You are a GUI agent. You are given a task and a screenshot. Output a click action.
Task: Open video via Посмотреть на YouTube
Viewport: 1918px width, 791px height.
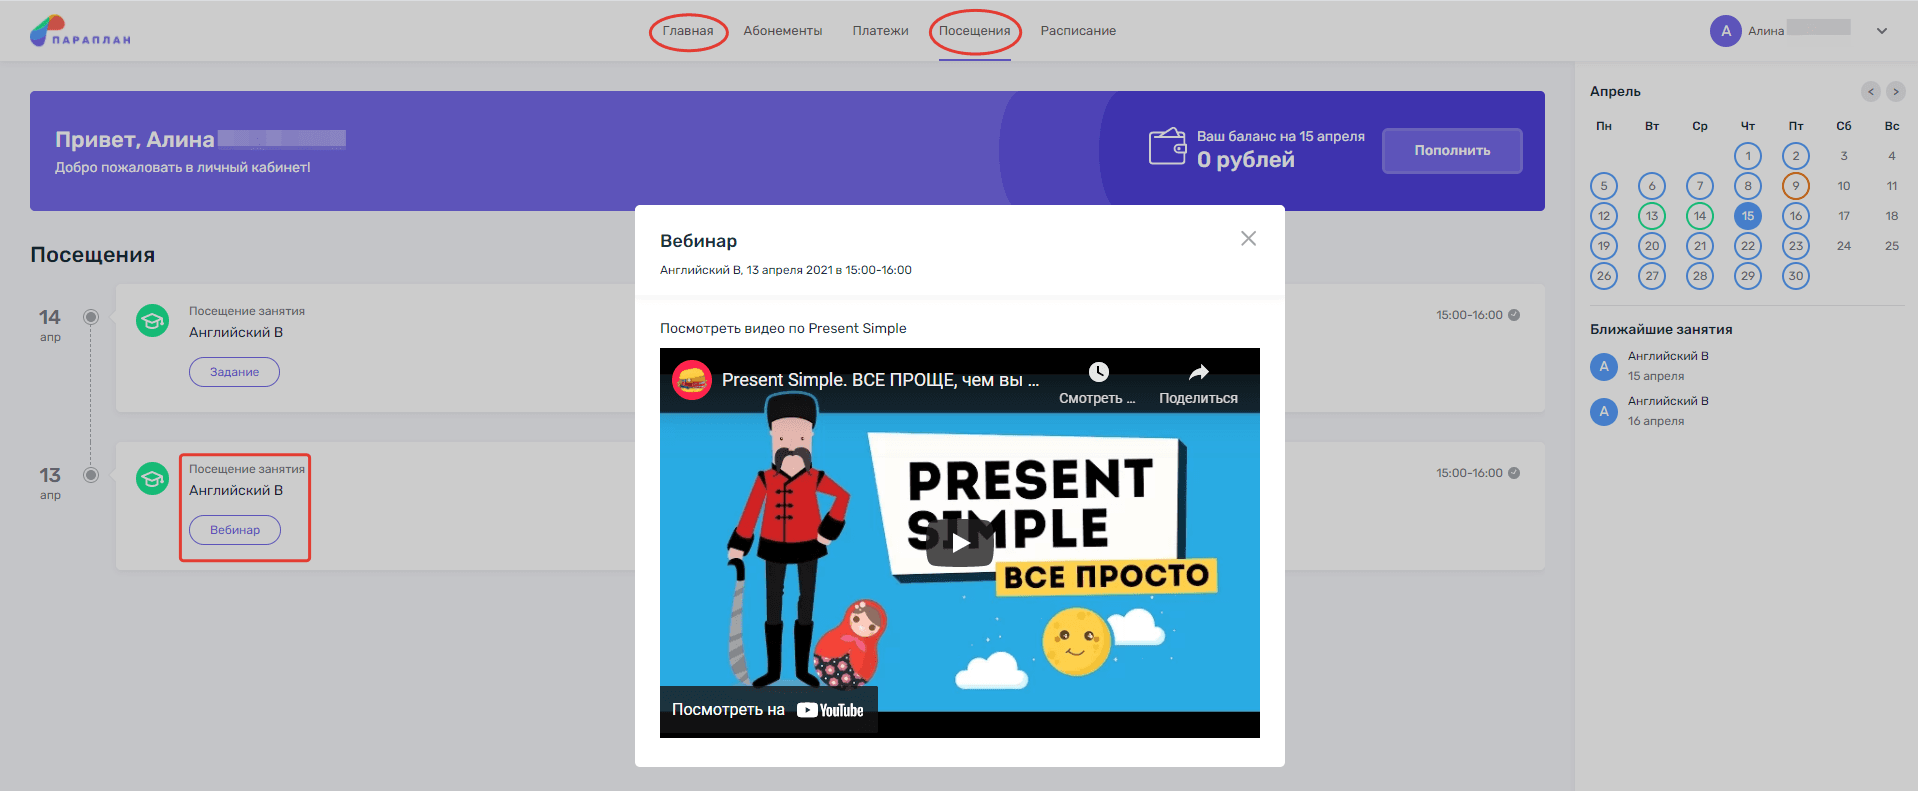pos(768,710)
